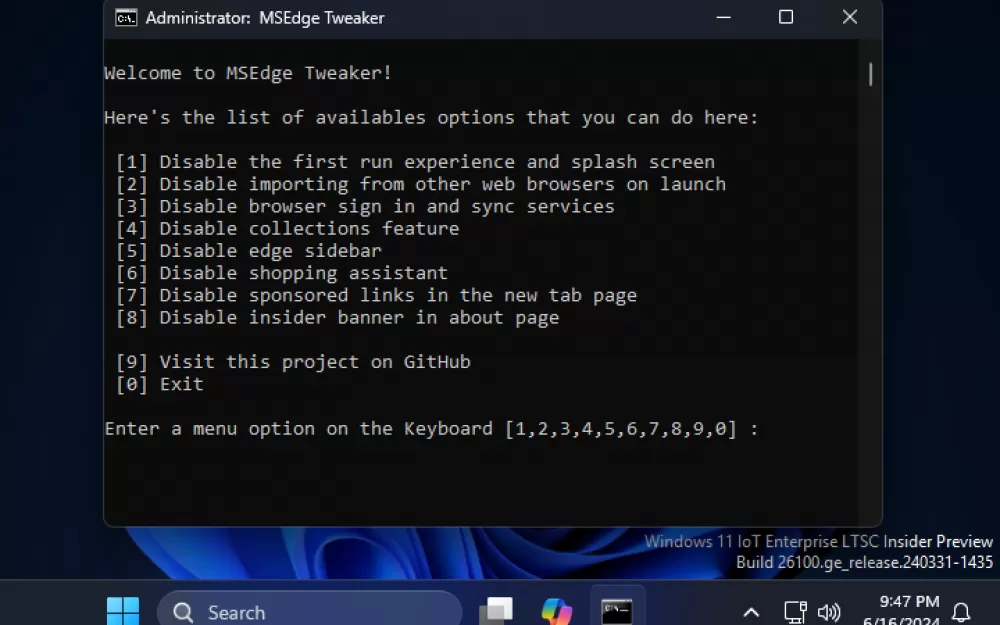Image resolution: width=1000 pixels, height=625 pixels.
Task: Click option [7] Disable sponsored links
Action: coord(376,296)
